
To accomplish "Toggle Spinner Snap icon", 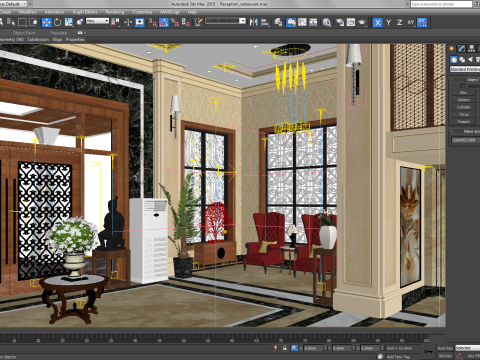I will 186,22.
